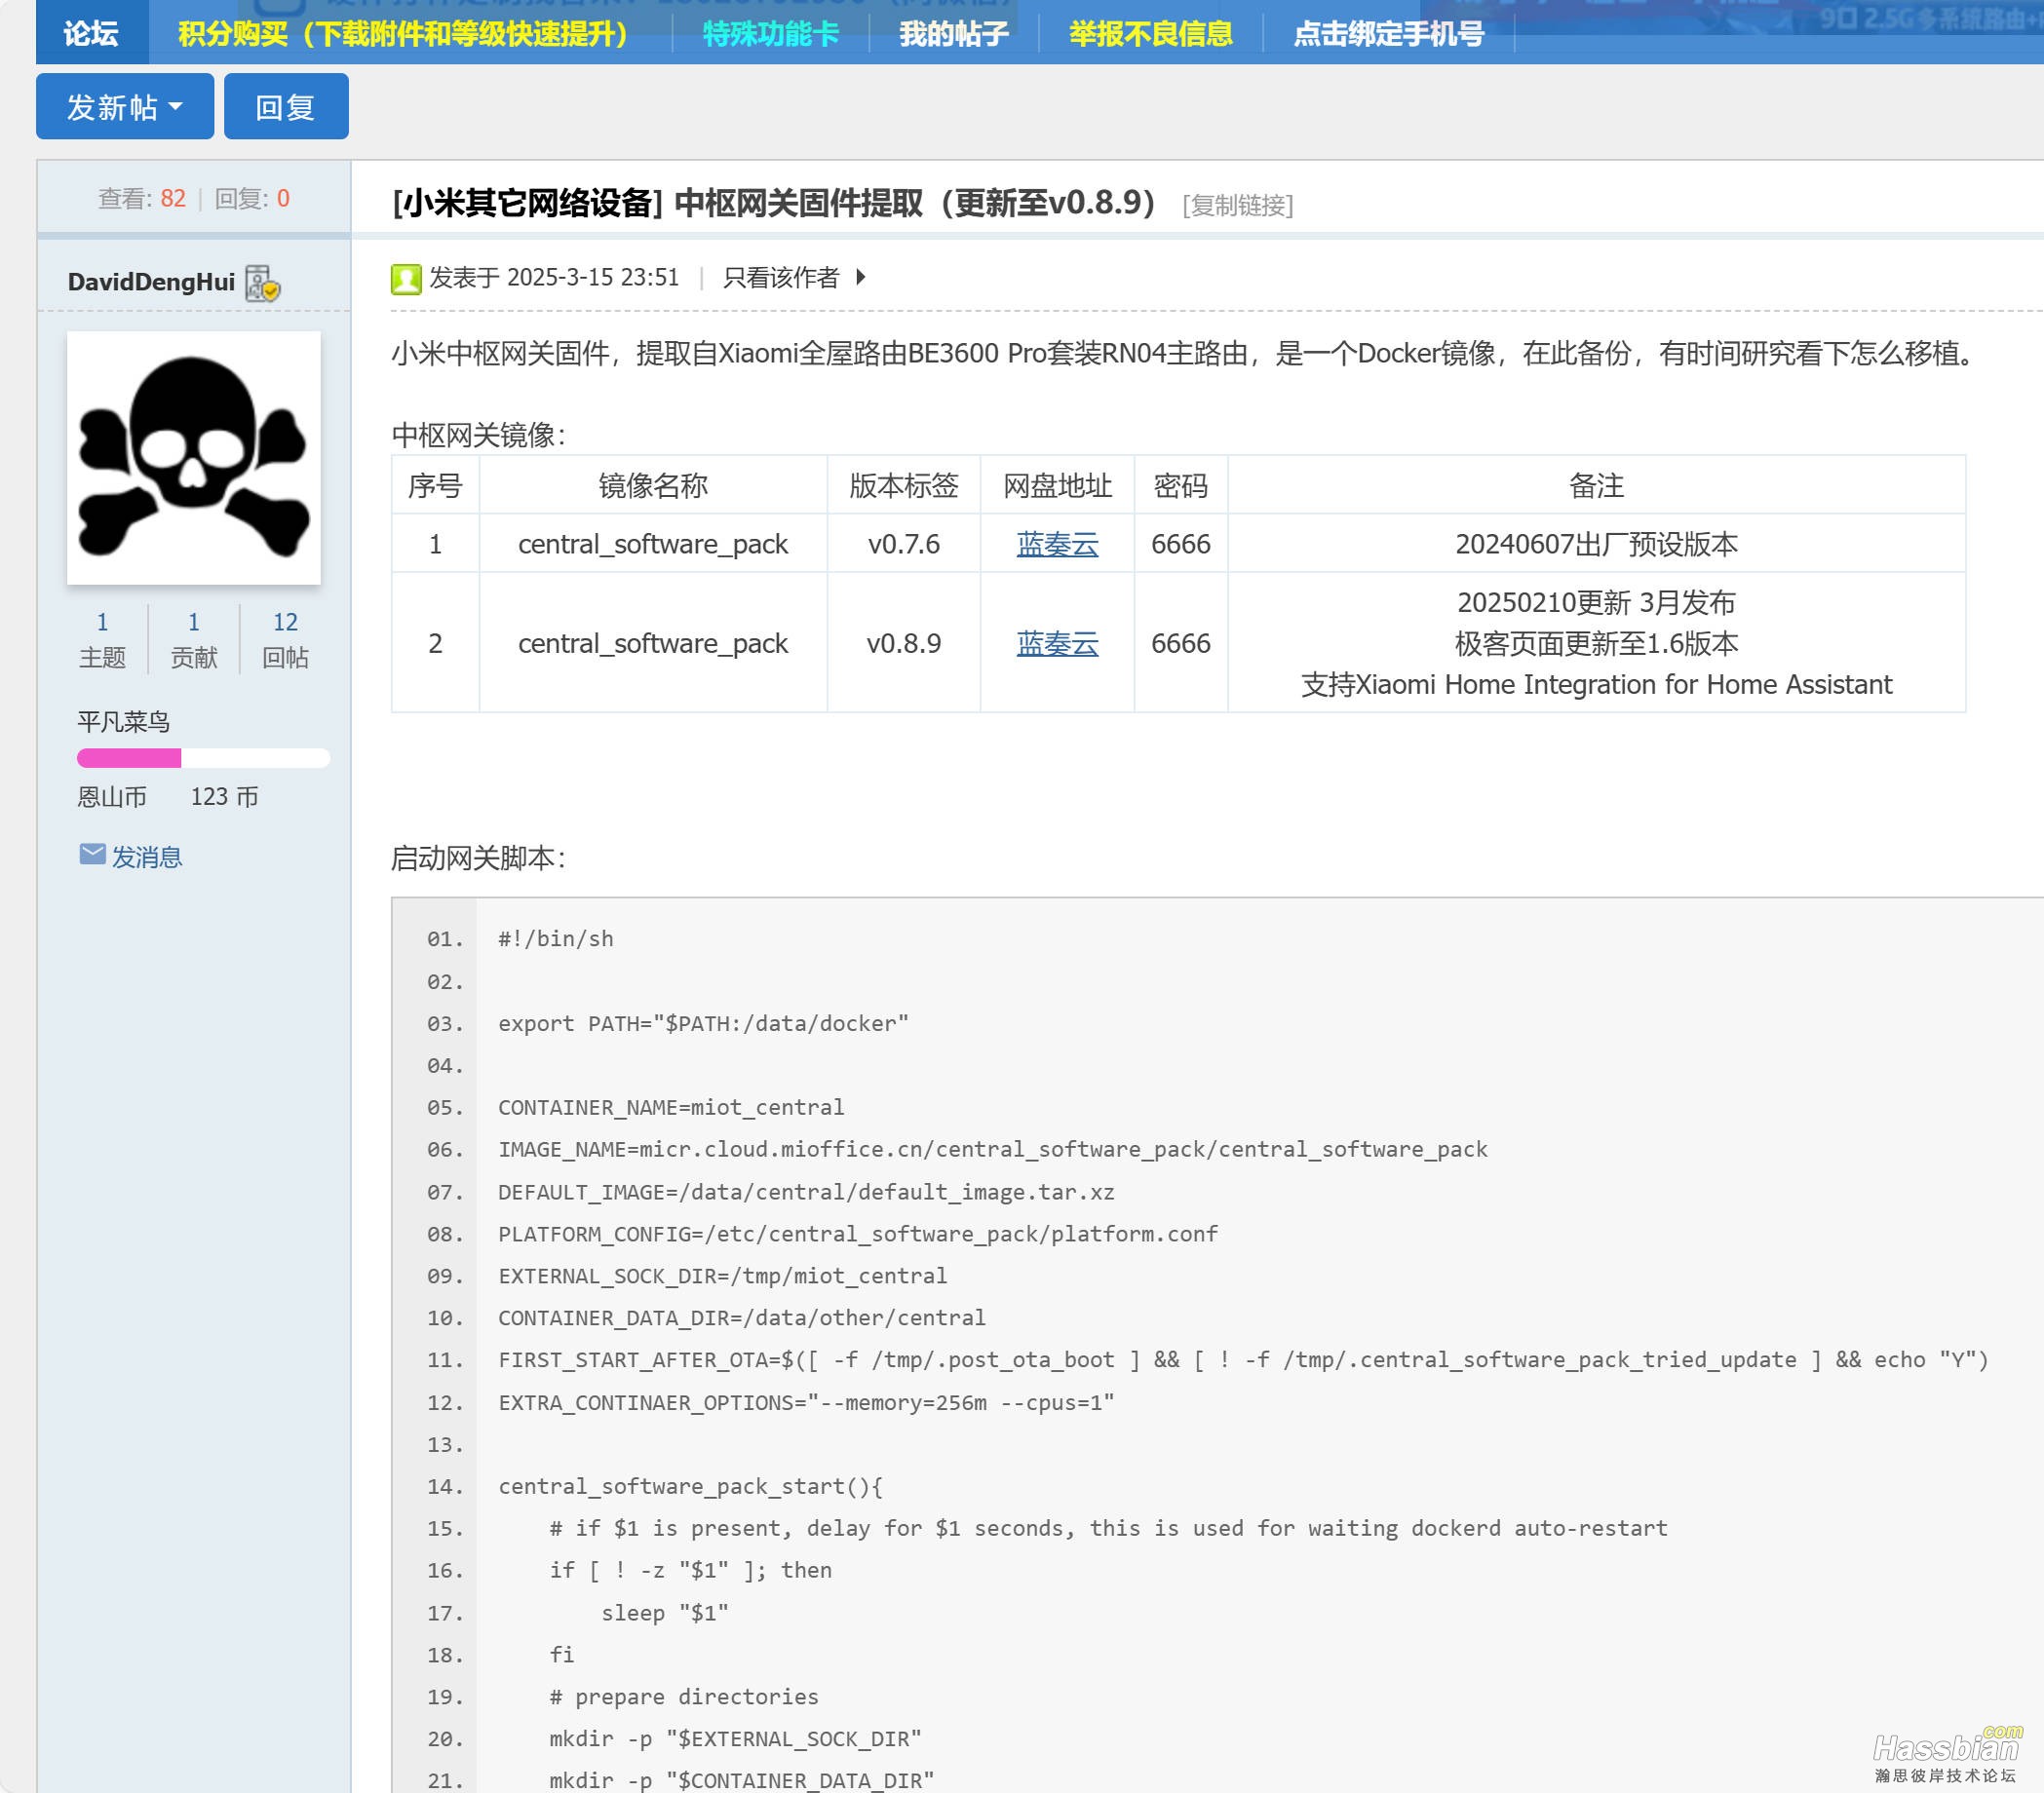Open the 论坛 nav tab
This screenshot has width=2044, height=1793.
91,34
